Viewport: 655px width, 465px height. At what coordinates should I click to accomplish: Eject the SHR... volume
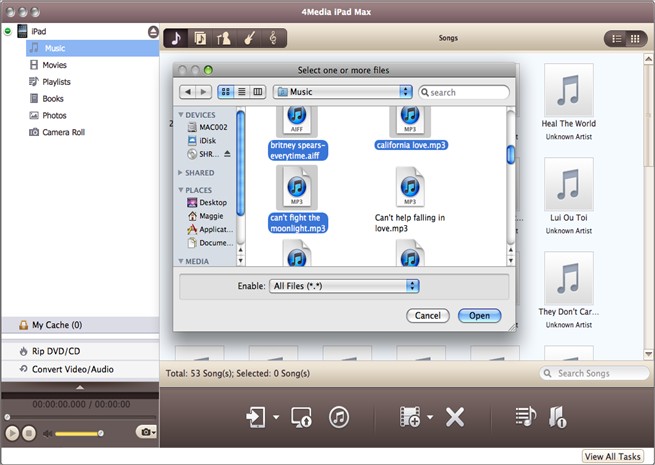[227, 154]
